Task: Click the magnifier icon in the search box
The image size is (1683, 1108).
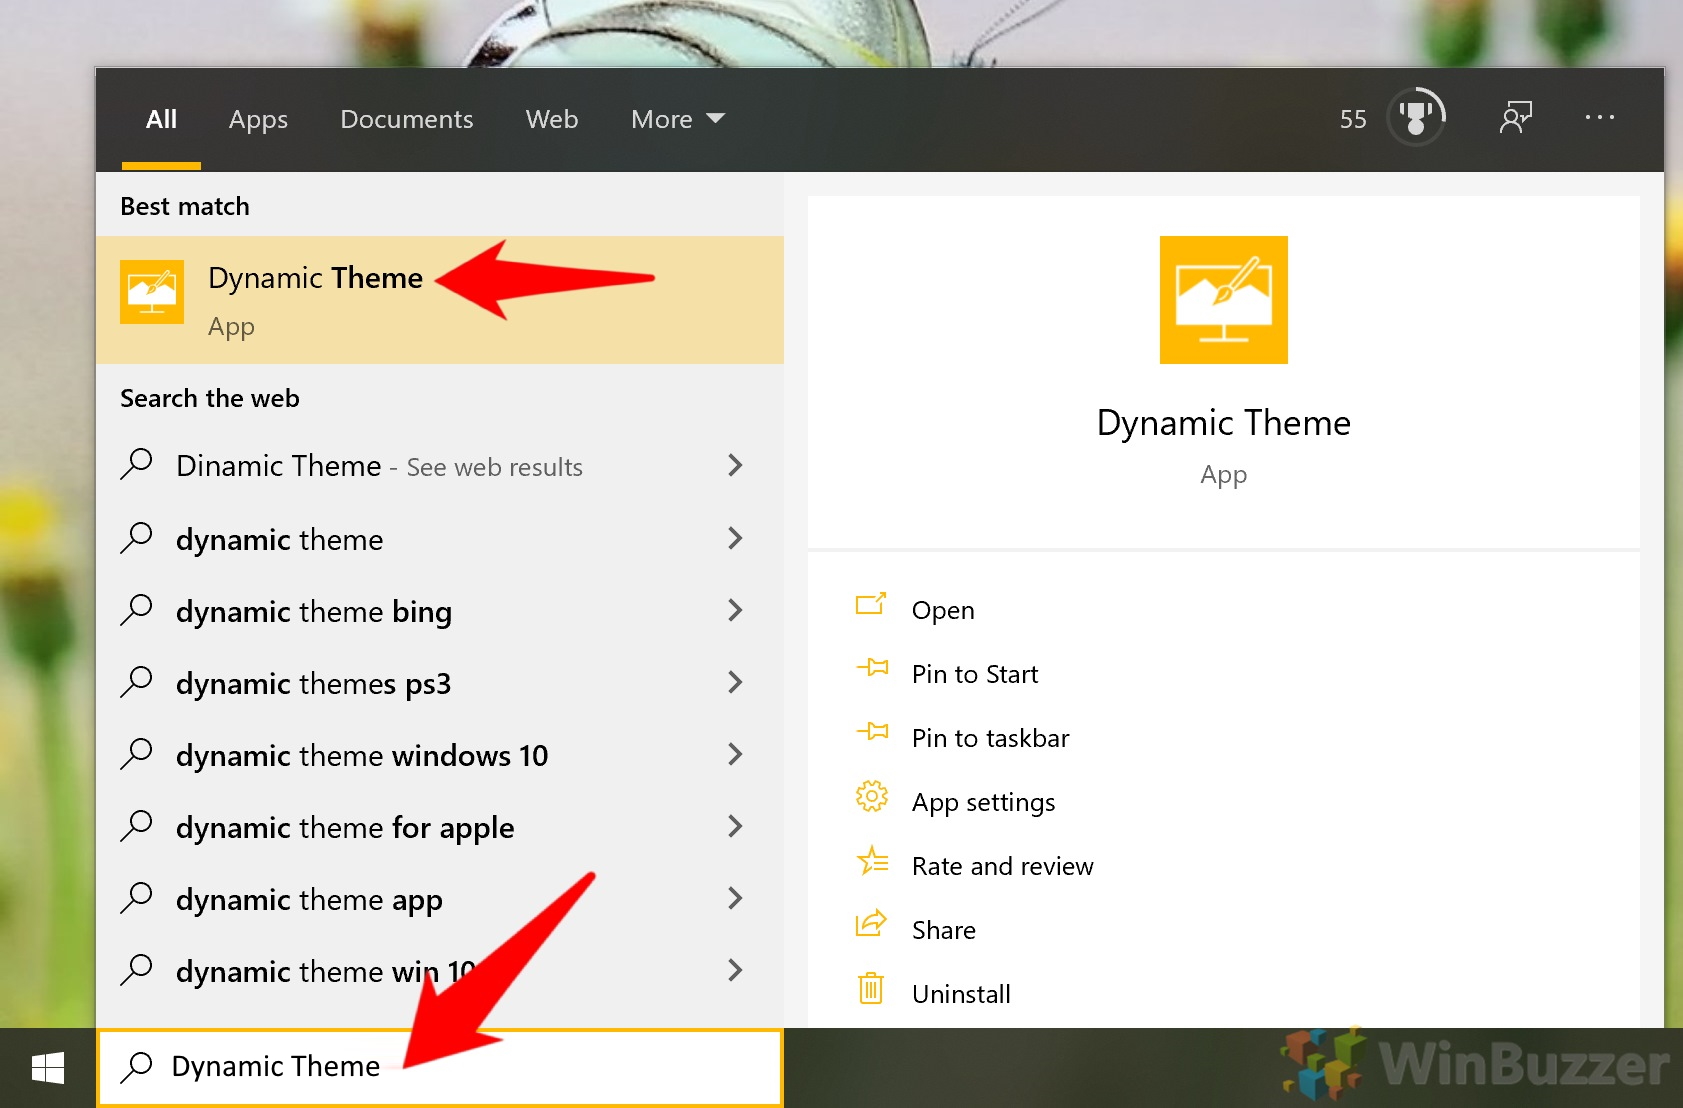Action: 136,1067
